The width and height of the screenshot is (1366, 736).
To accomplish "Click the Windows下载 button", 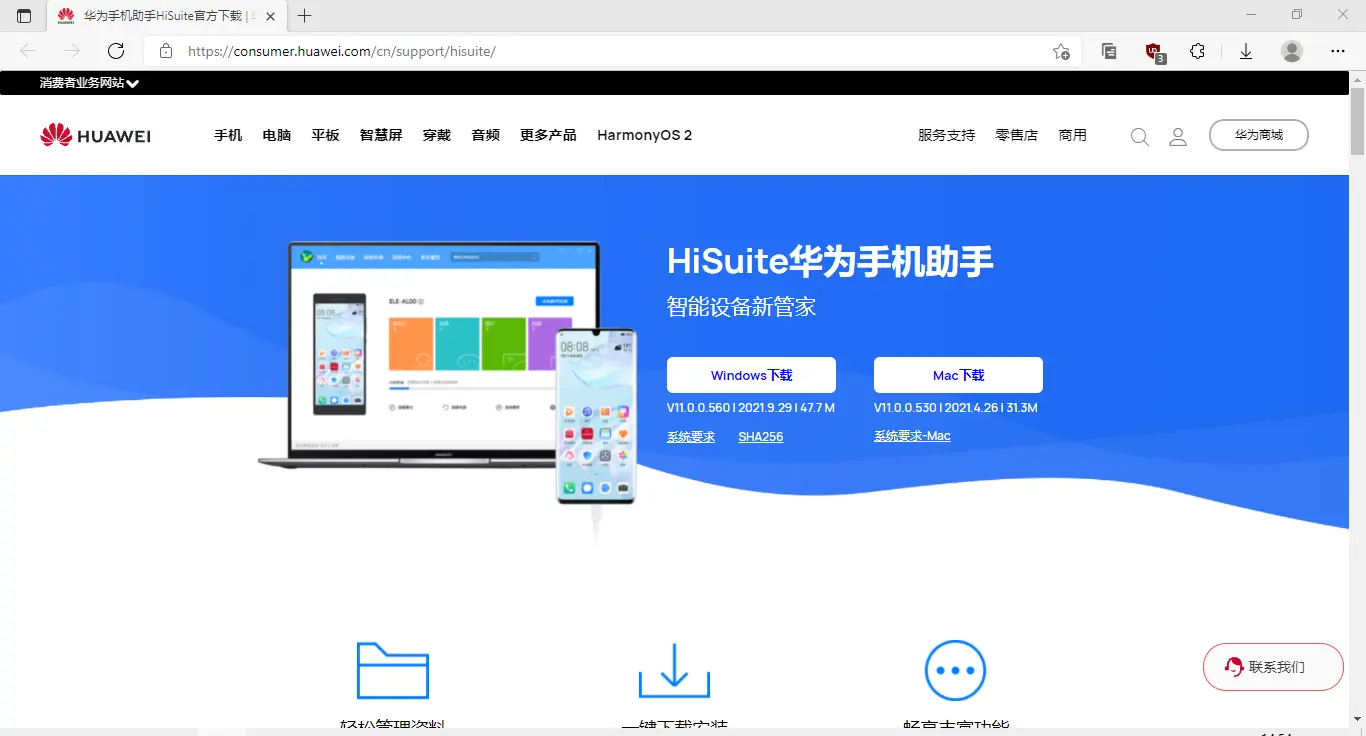I will [x=751, y=374].
